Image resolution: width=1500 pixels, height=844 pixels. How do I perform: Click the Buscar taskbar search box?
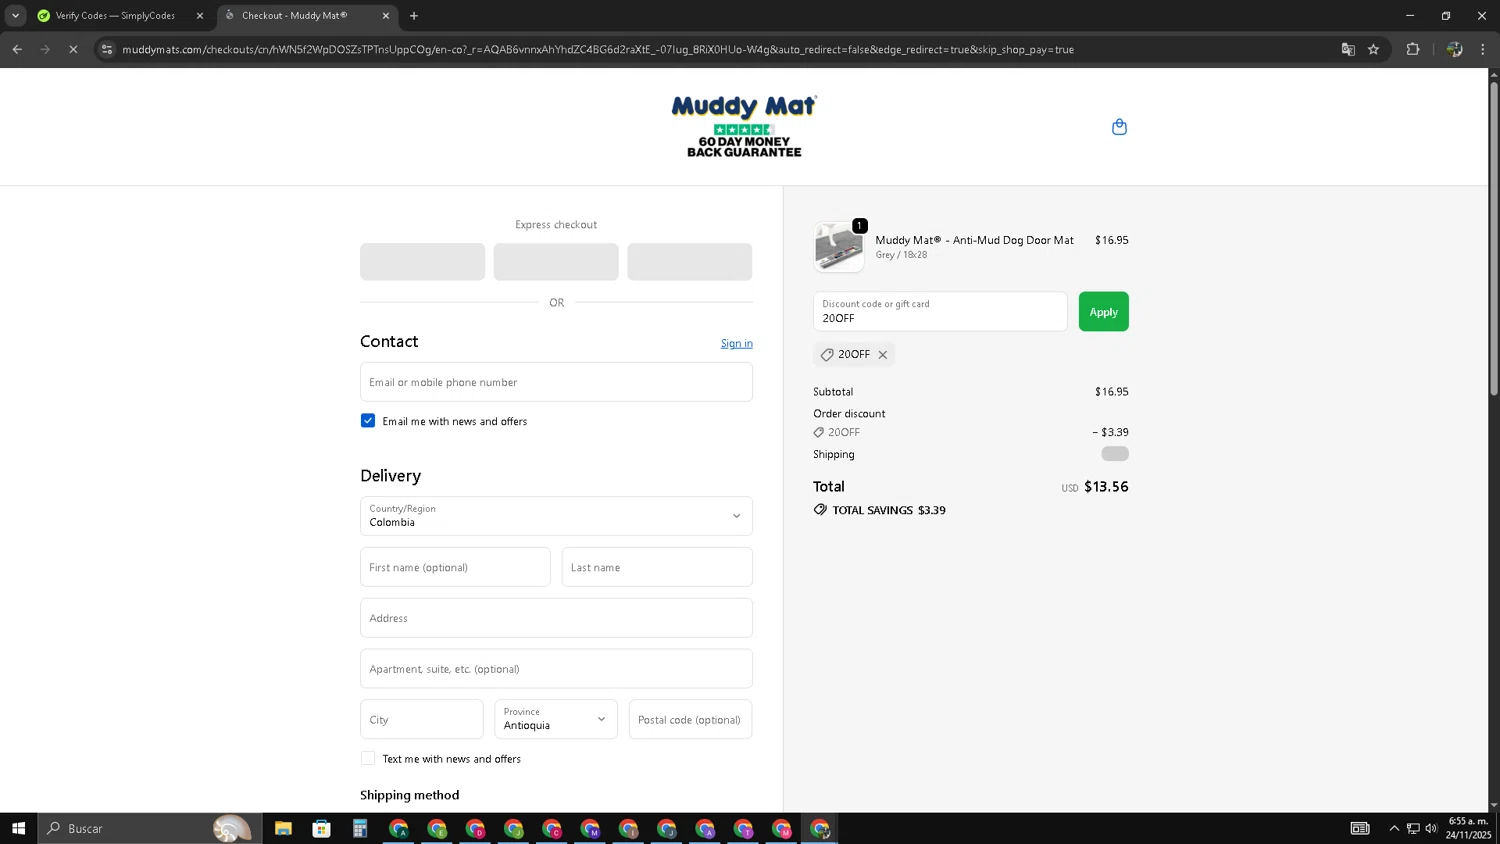(150, 828)
